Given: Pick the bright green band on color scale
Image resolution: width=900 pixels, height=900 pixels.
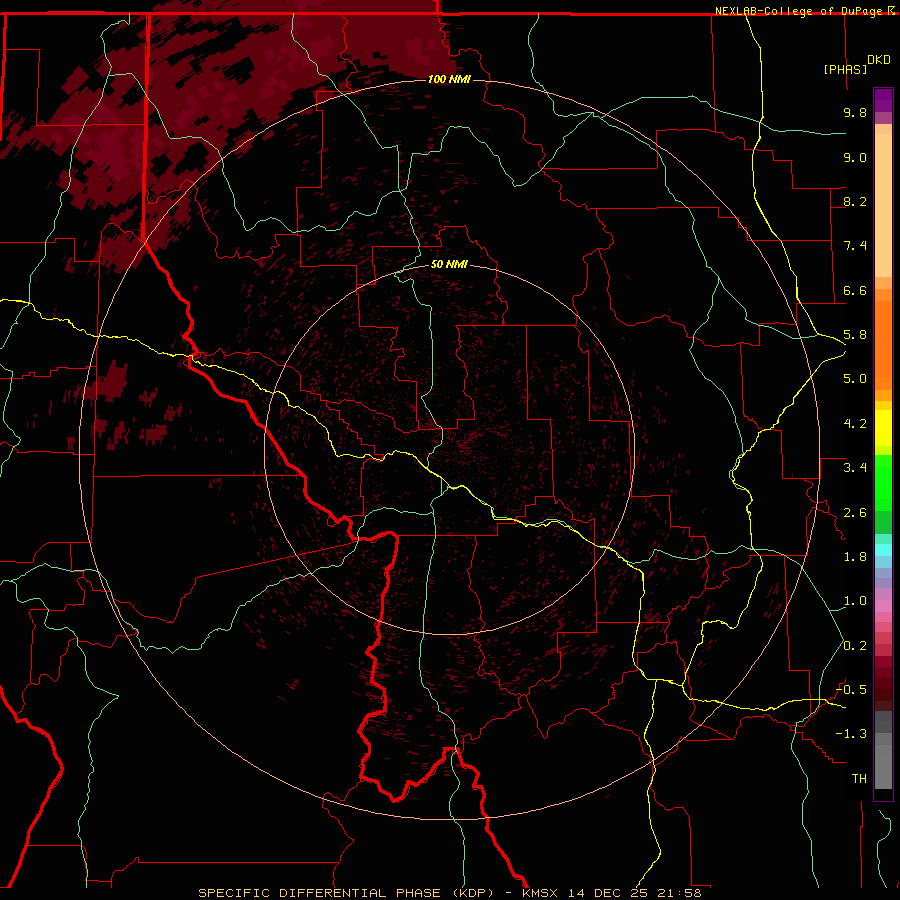Looking at the screenshot, I should point(883,484).
